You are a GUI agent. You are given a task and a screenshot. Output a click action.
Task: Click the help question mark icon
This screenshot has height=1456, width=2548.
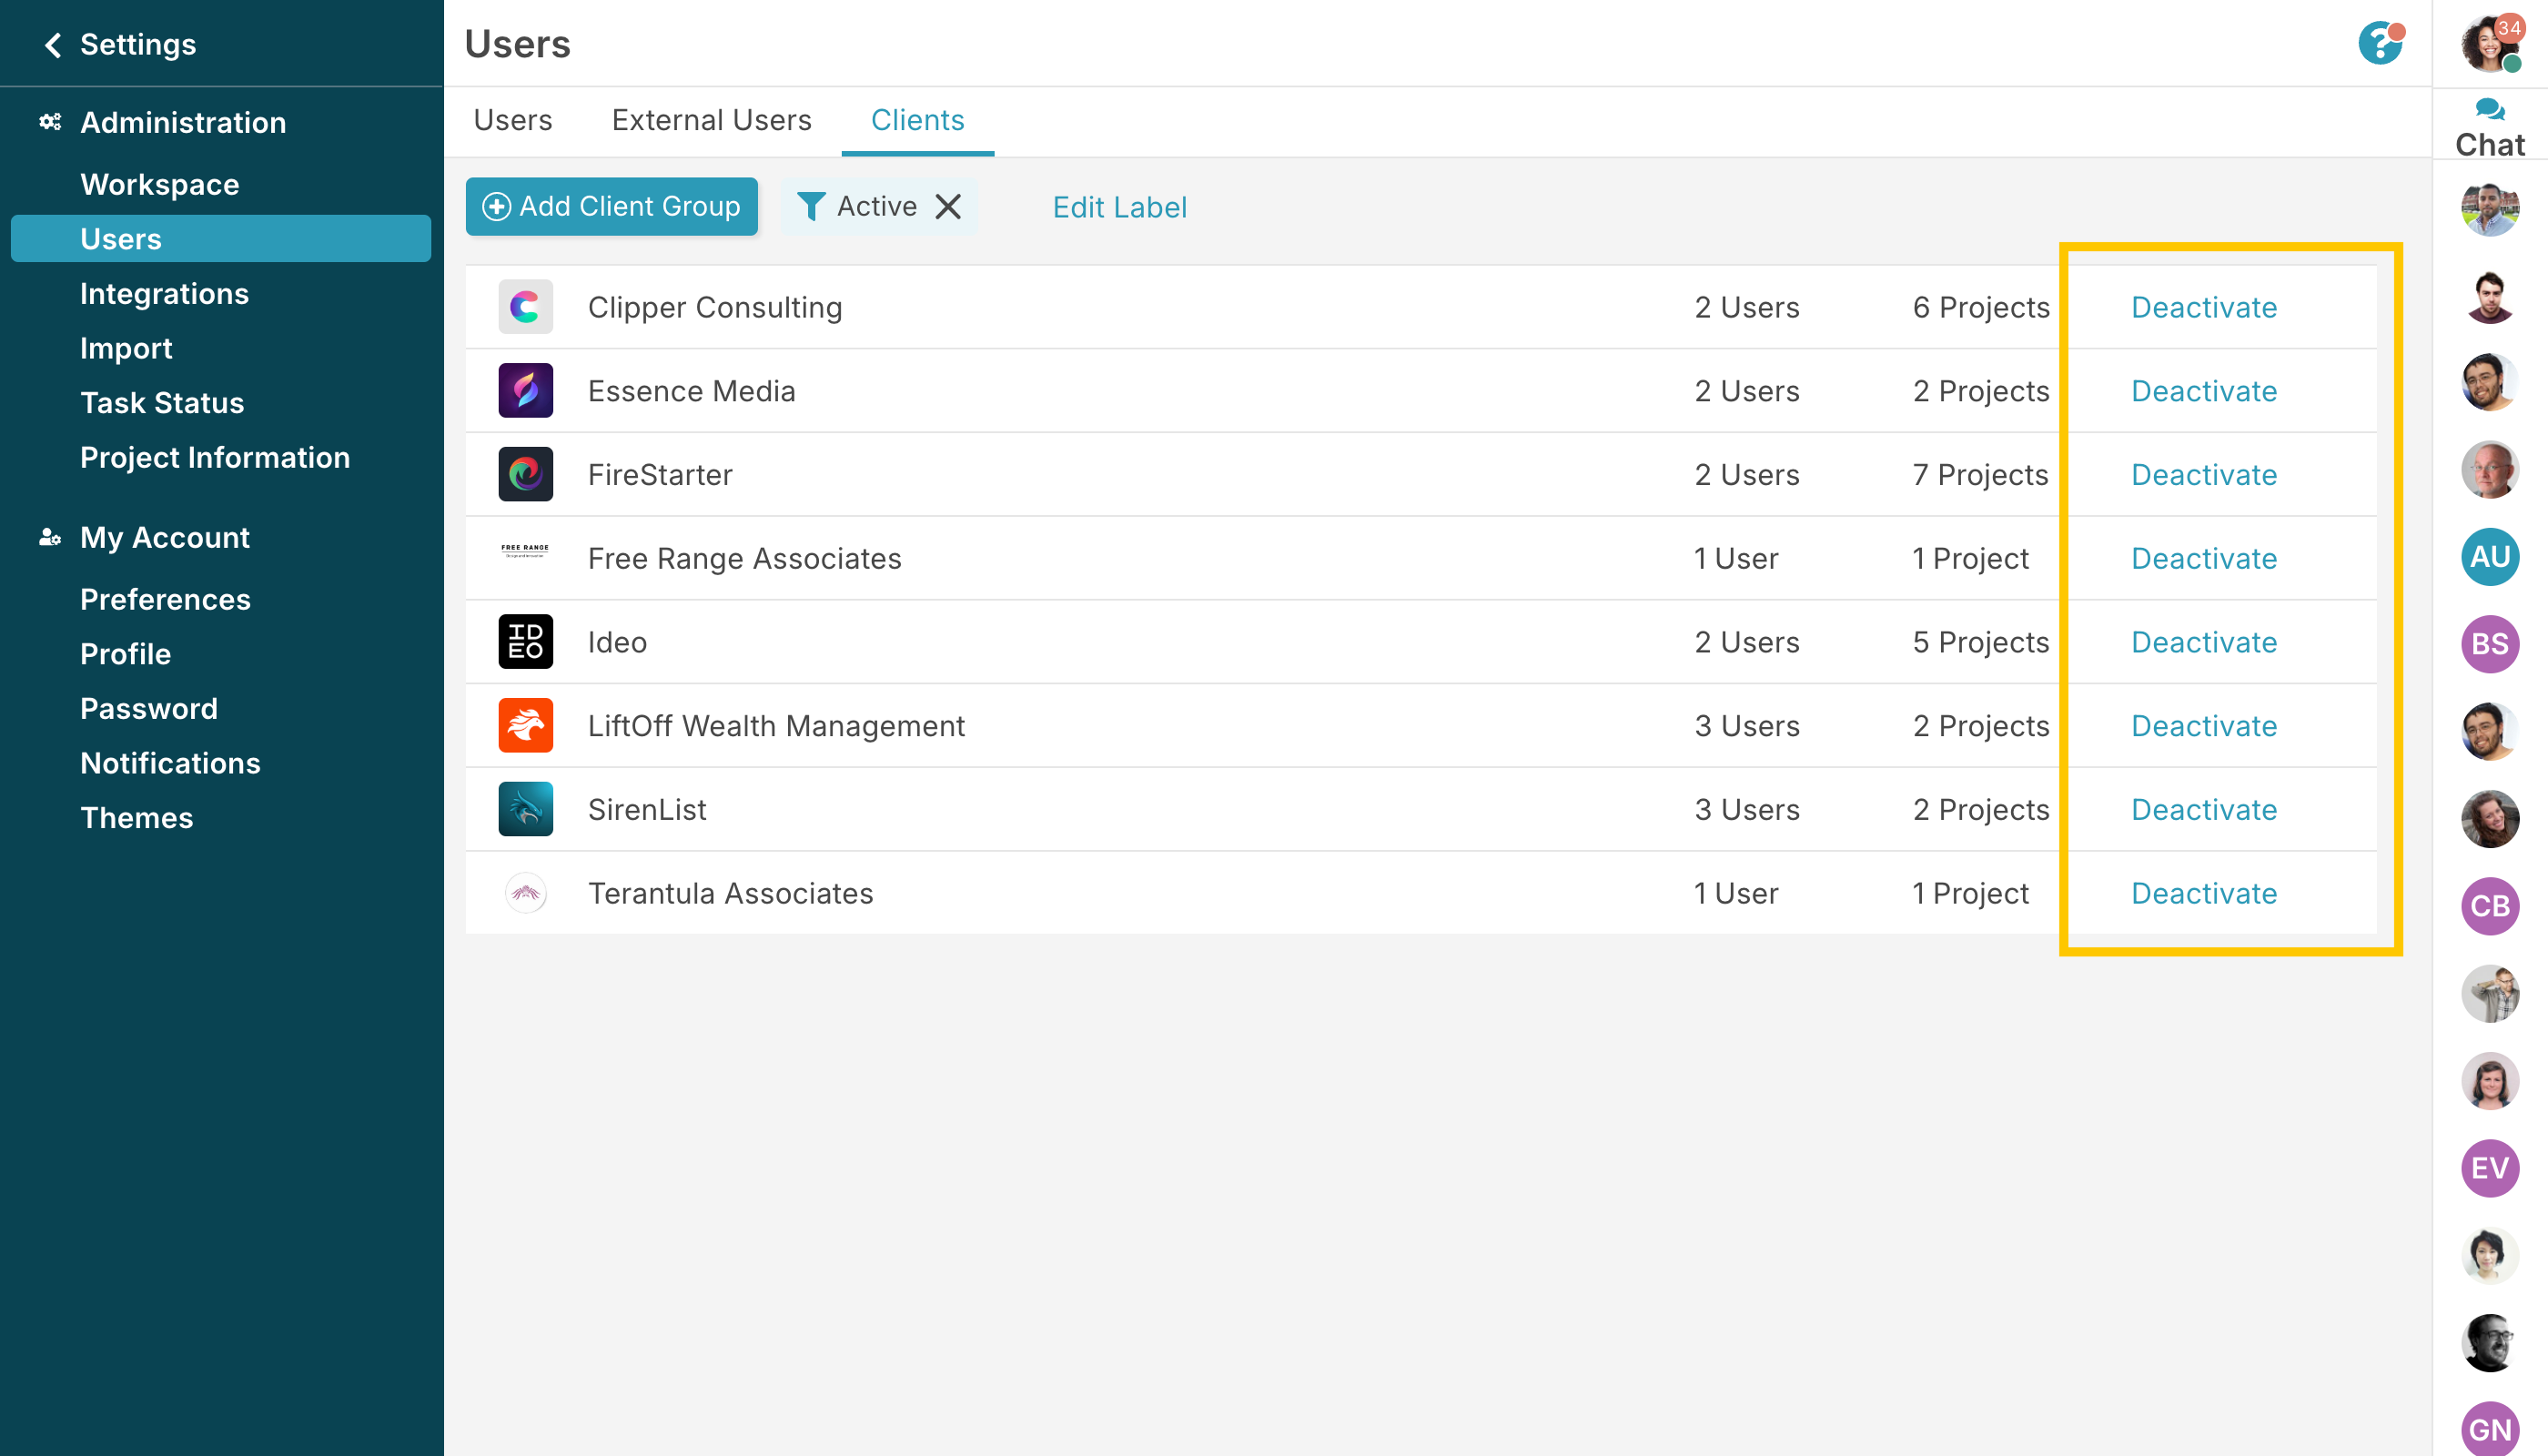tap(2379, 44)
